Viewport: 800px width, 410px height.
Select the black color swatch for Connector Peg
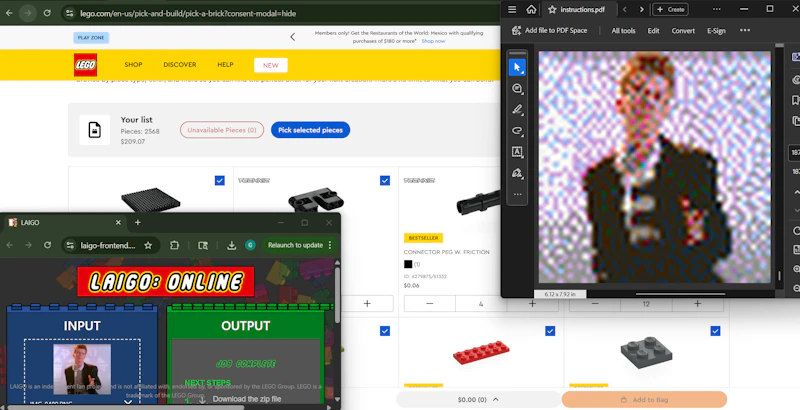click(x=408, y=264)
